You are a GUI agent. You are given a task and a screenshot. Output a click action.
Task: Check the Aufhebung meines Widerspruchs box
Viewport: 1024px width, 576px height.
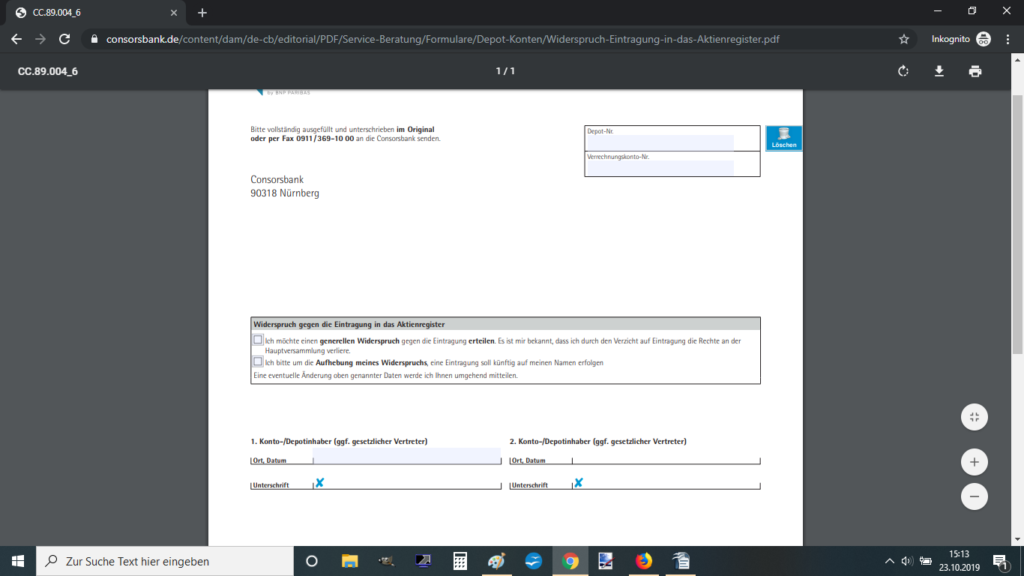coord(258,361)
